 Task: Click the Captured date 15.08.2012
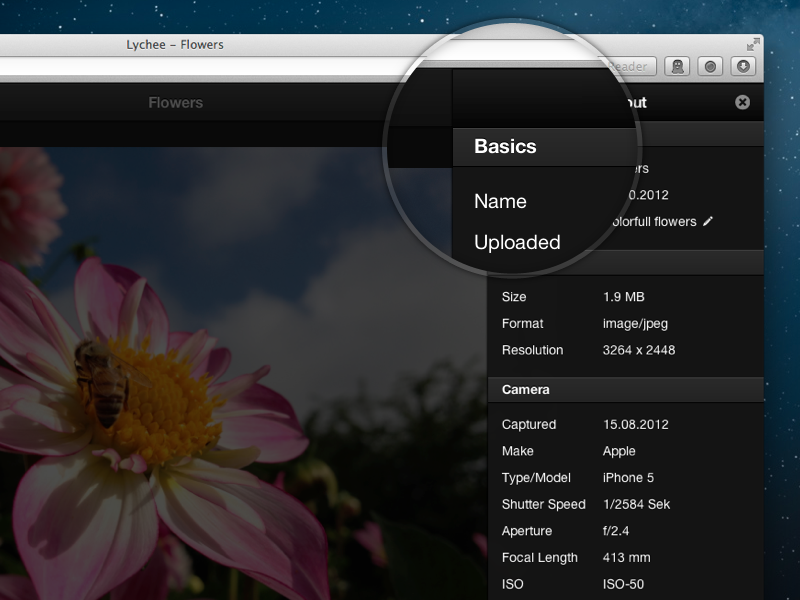[636, 424]
